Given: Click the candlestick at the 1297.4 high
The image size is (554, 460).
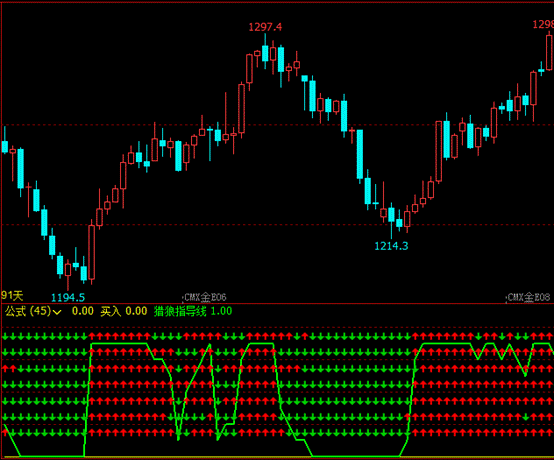Looking at the screenshot, I should 265,53.
